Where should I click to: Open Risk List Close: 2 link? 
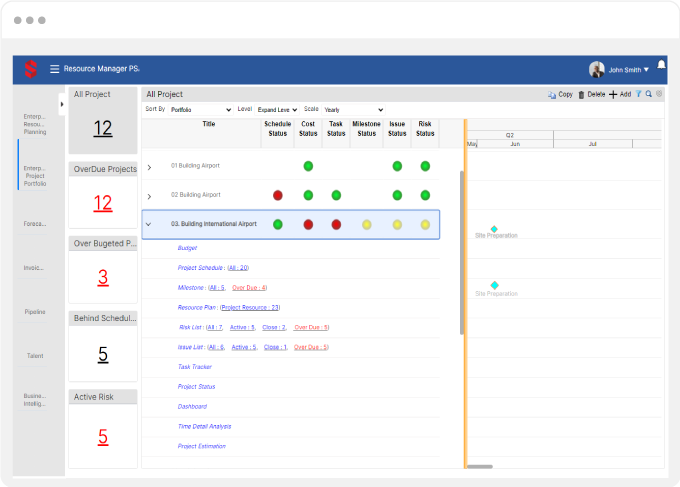pos(274,327)
